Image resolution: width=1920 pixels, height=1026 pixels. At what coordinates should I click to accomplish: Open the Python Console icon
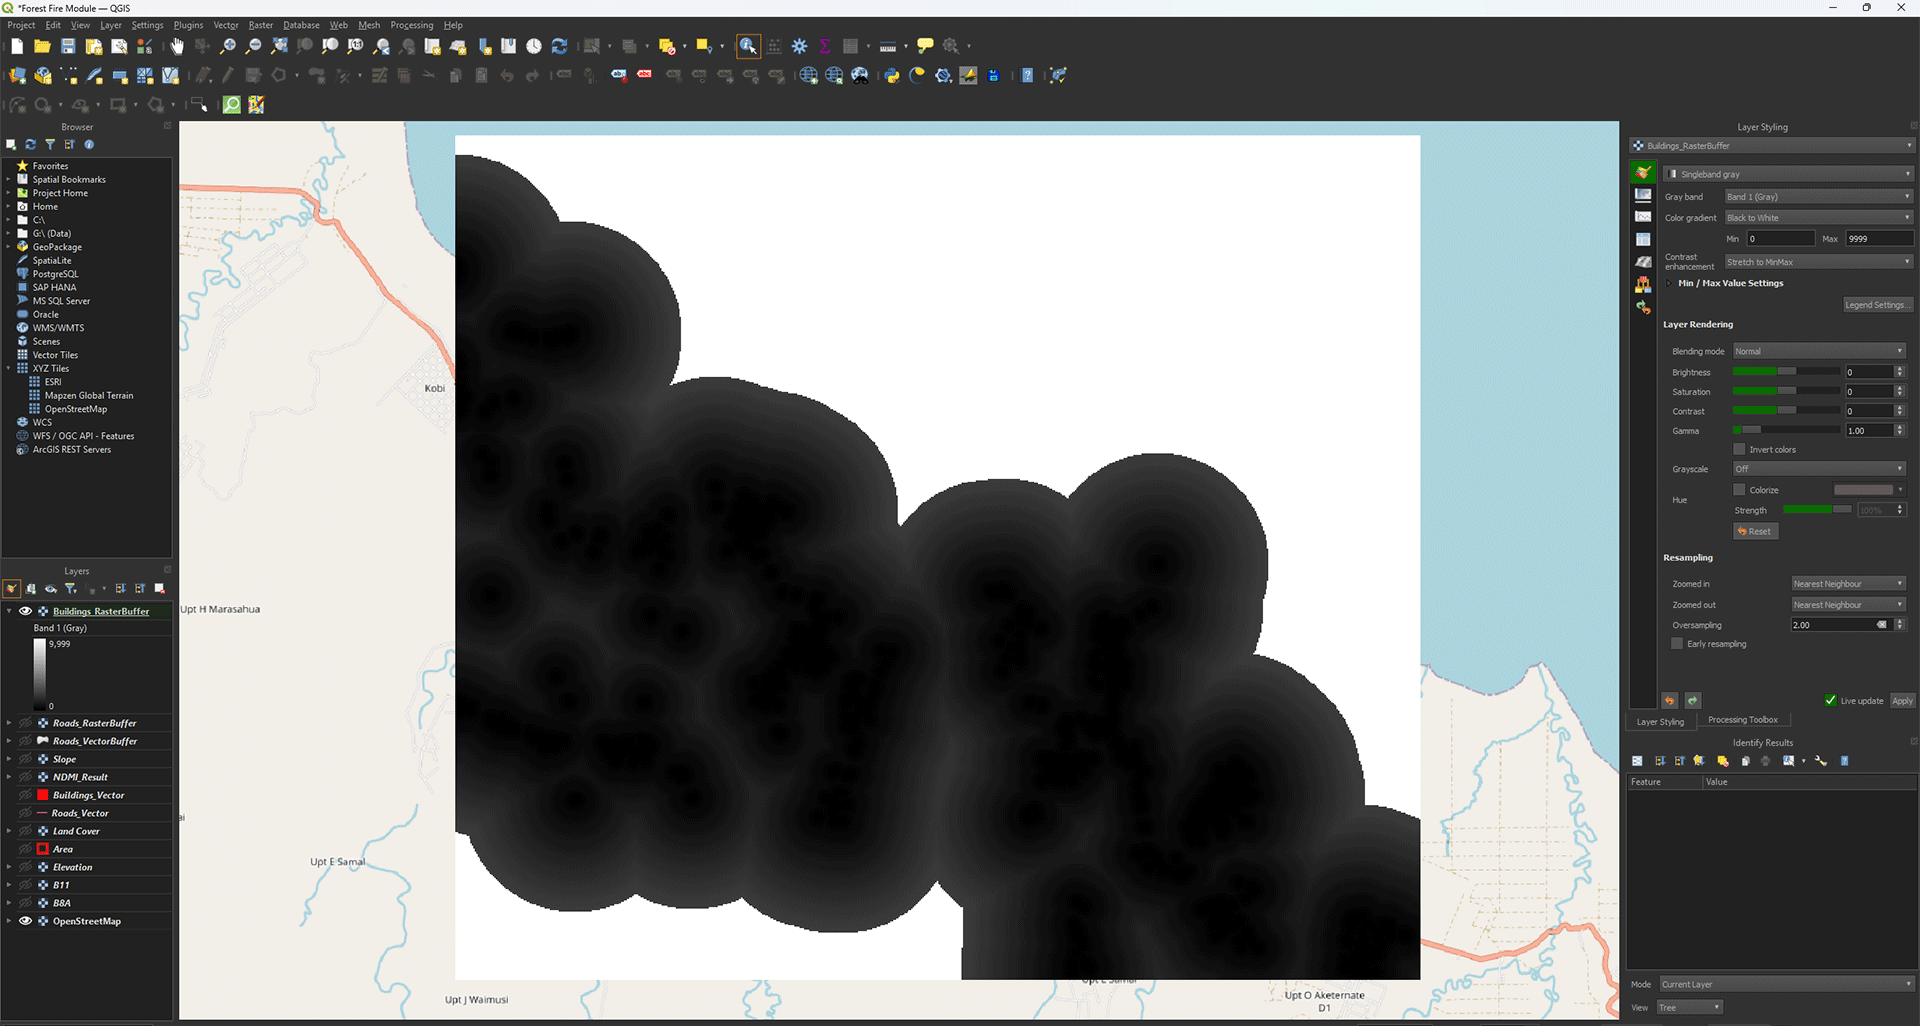(892, 76)
